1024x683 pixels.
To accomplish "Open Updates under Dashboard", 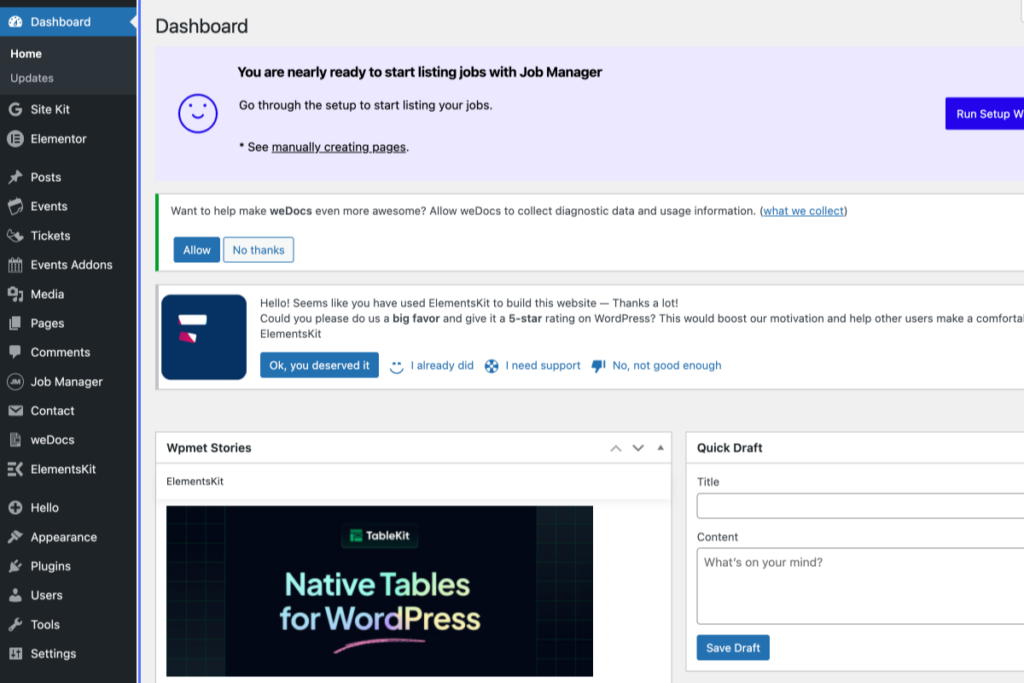I will [32, 78].
